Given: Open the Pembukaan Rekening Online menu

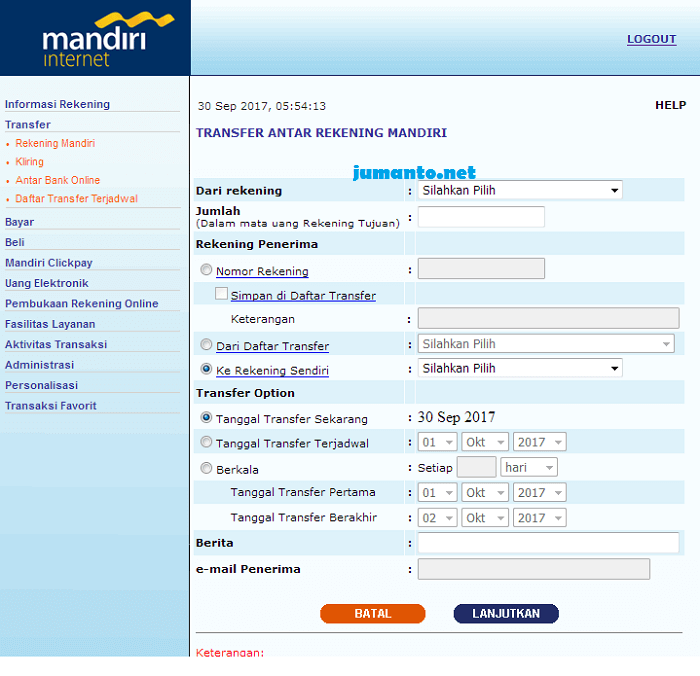Looking at the screenshot, I should tap(82, 303).
